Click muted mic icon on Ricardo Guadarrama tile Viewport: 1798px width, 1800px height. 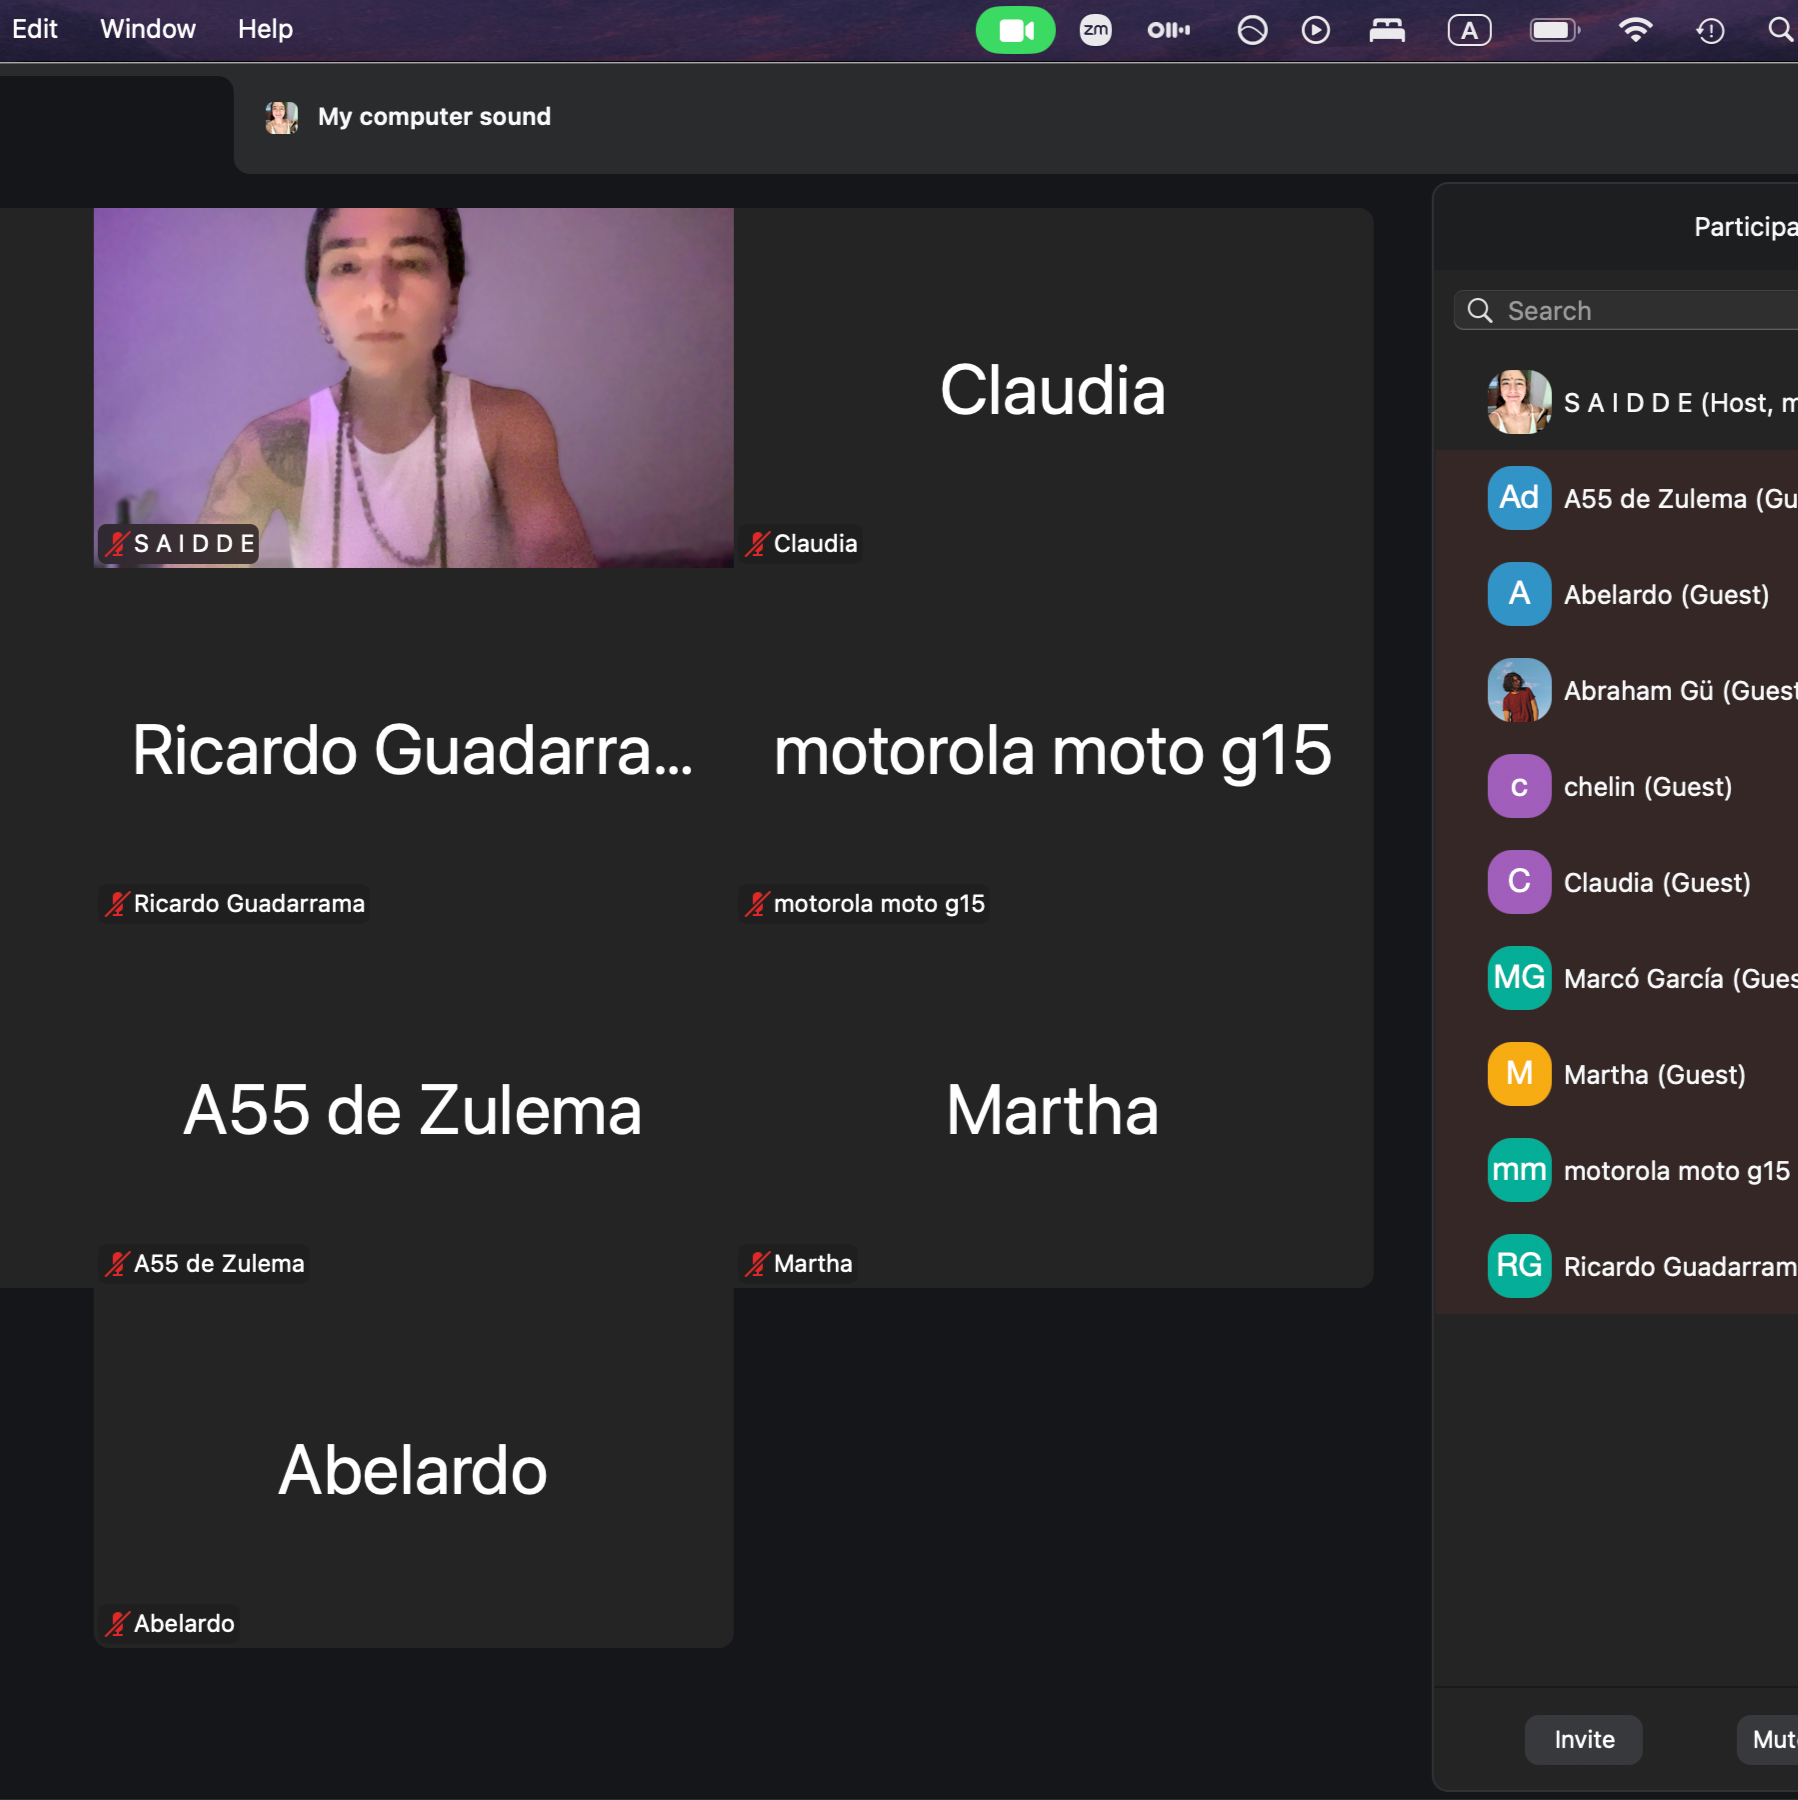click(117, 904)
